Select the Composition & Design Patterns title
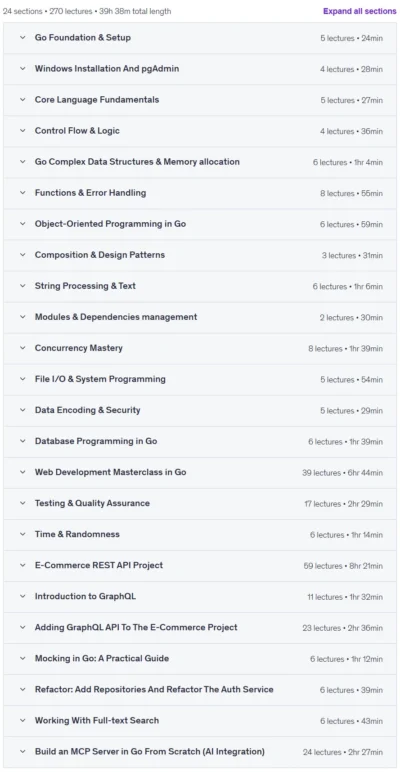The image size is (400, 772). click(100, 255)
